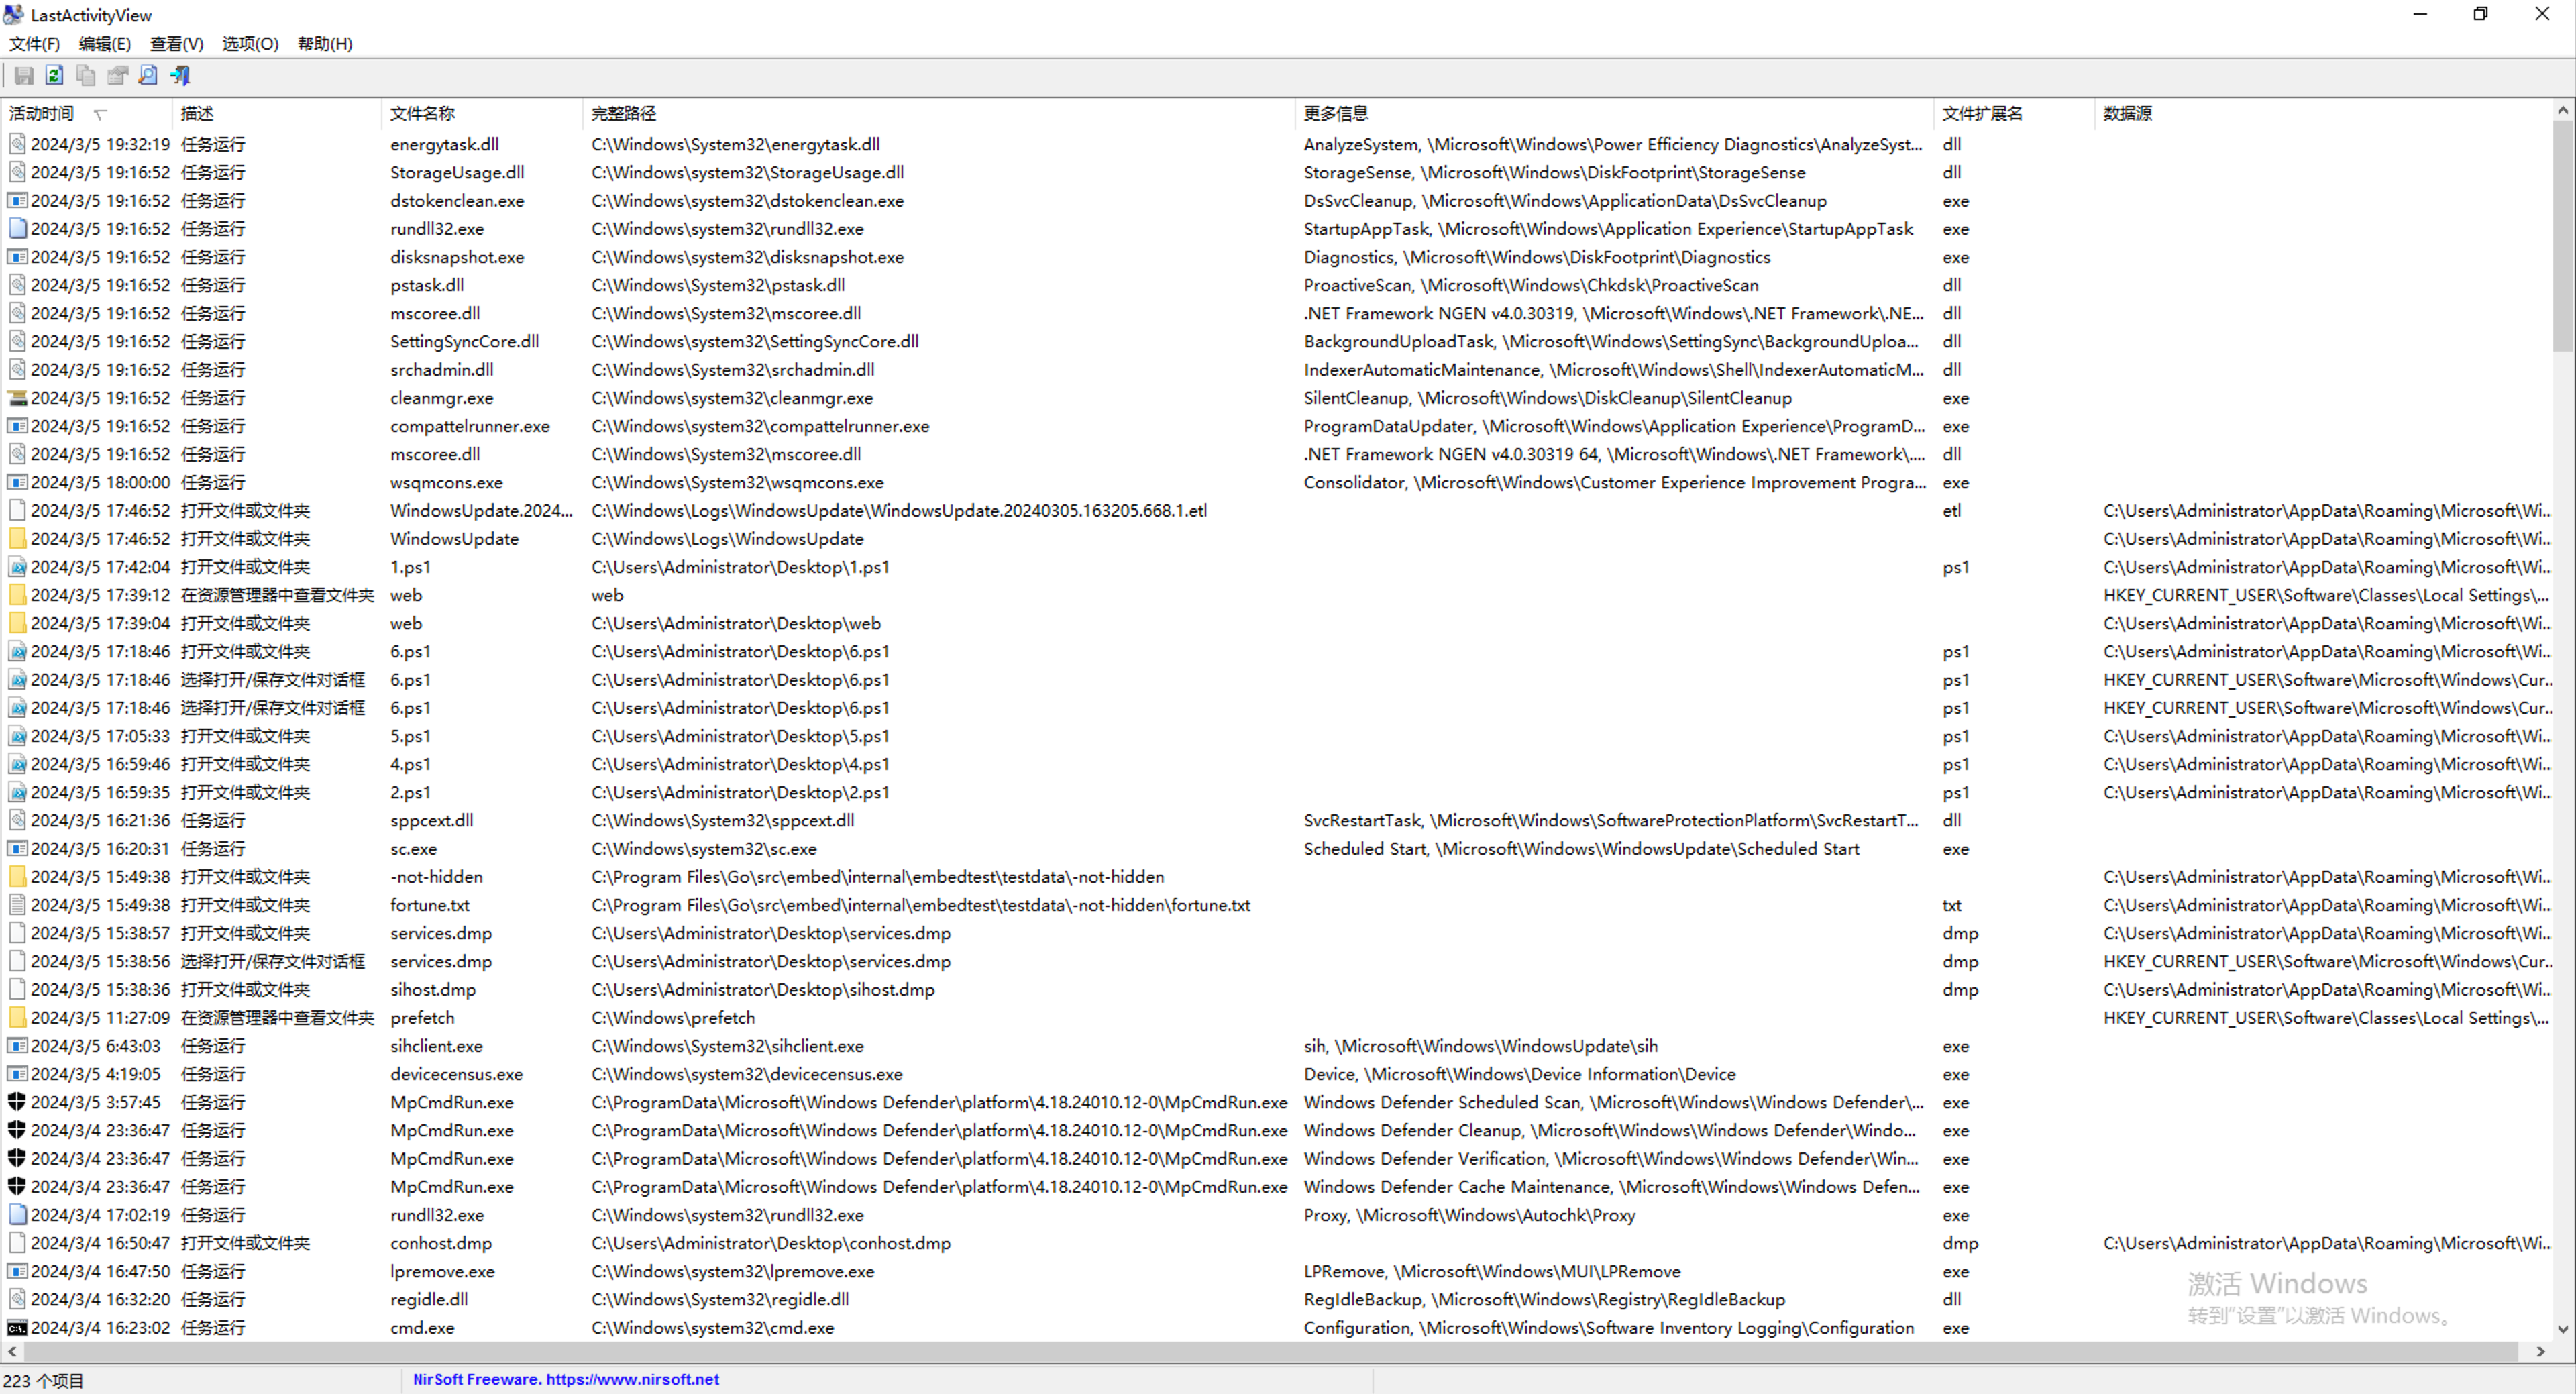Viewport: 2576px width, 1394px height.
Task: Open the 查看(V) menu
Action: (176, 44)
